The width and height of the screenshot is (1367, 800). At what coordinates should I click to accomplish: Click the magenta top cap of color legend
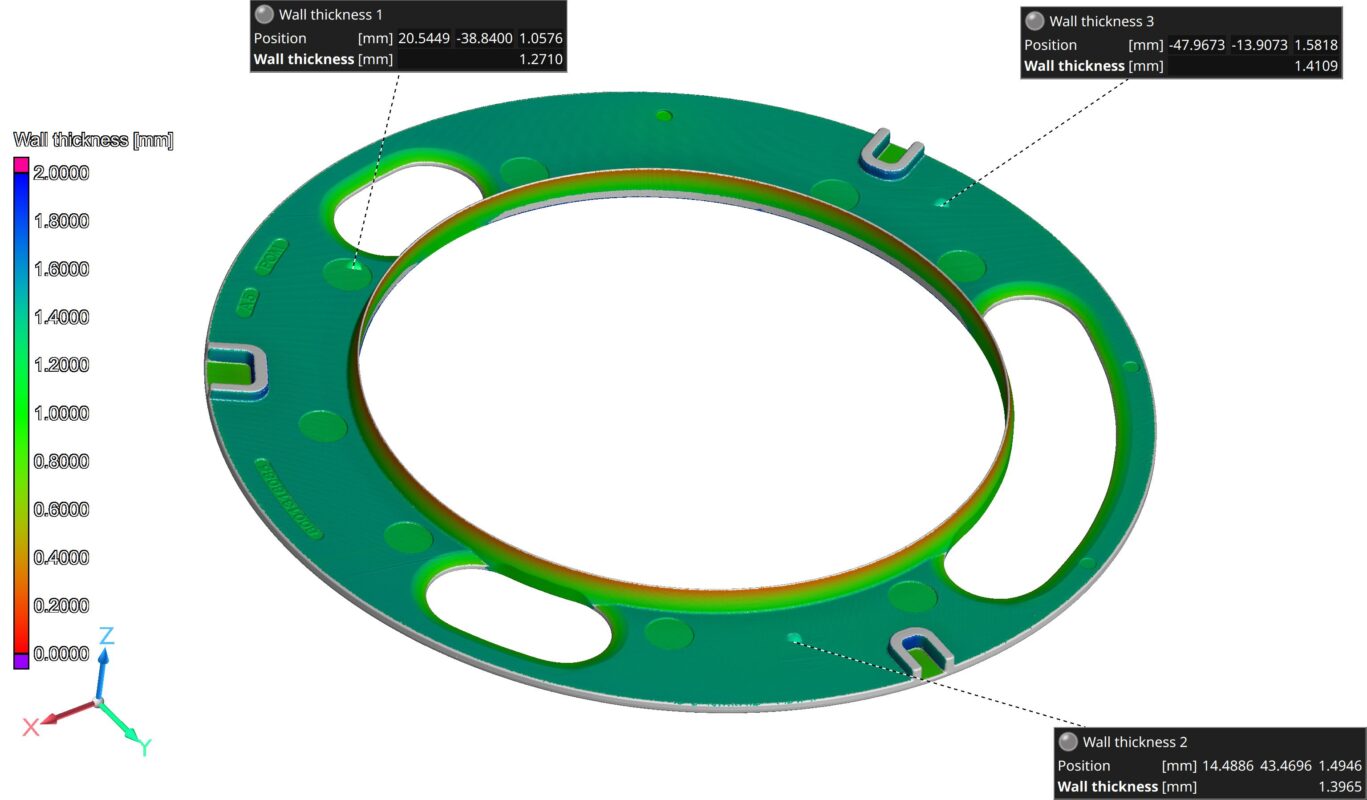click(x=21, y=164)
